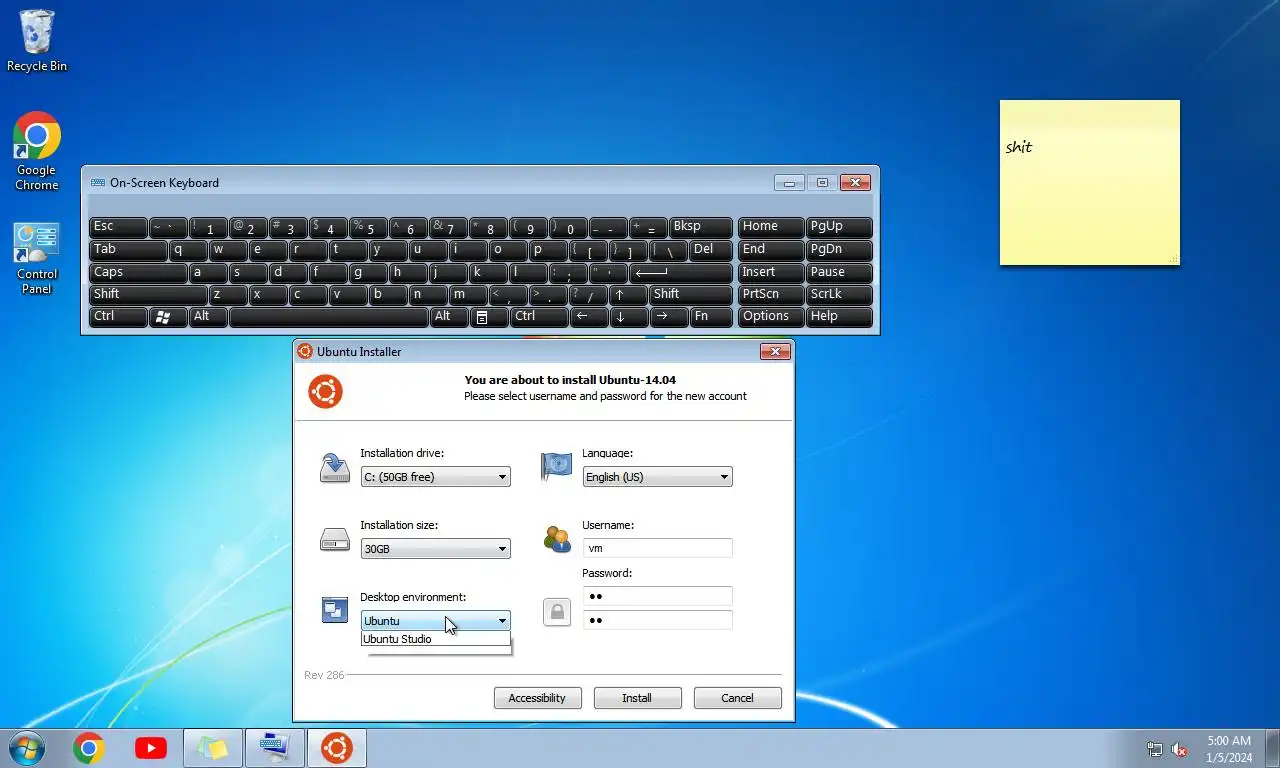
Task: Launch Chrome from the taskbar
Action: click(x=89, y=748)
